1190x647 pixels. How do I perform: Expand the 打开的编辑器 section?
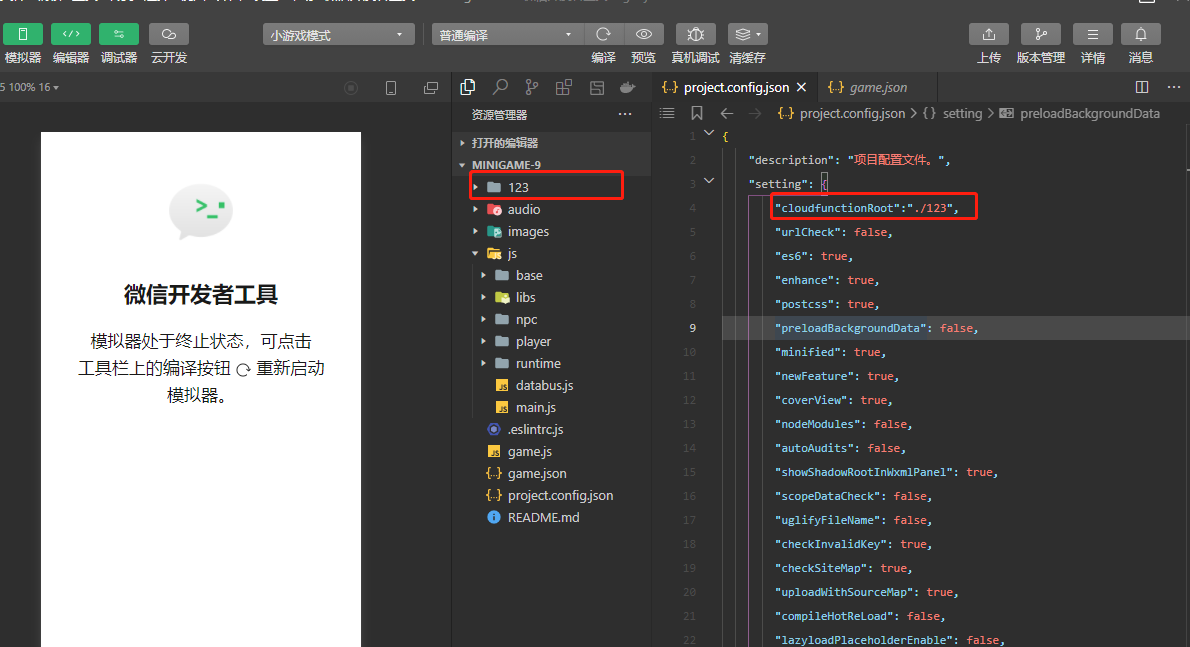pos(552,143)
